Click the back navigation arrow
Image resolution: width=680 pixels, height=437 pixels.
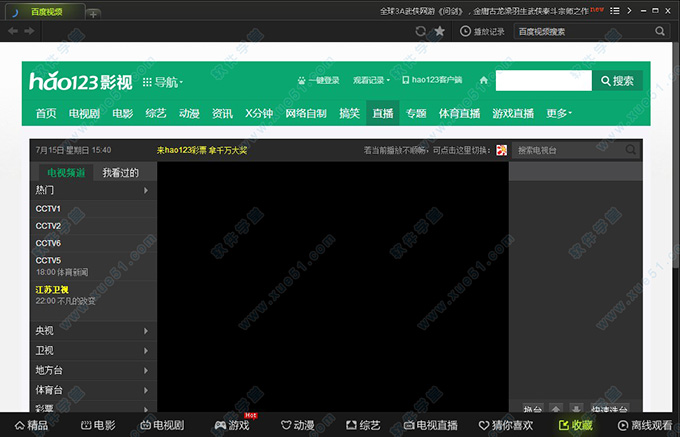click(13, 31)
